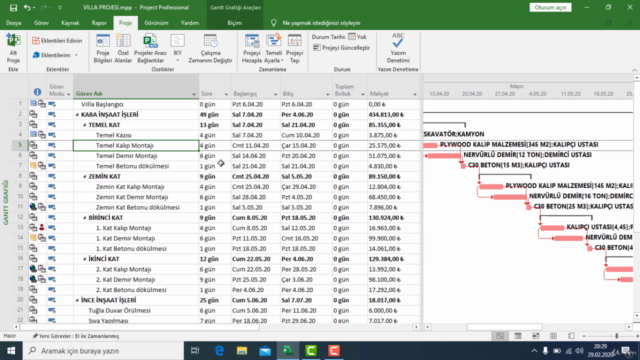Click the Oturum açın sign-in button

[550, 7]
